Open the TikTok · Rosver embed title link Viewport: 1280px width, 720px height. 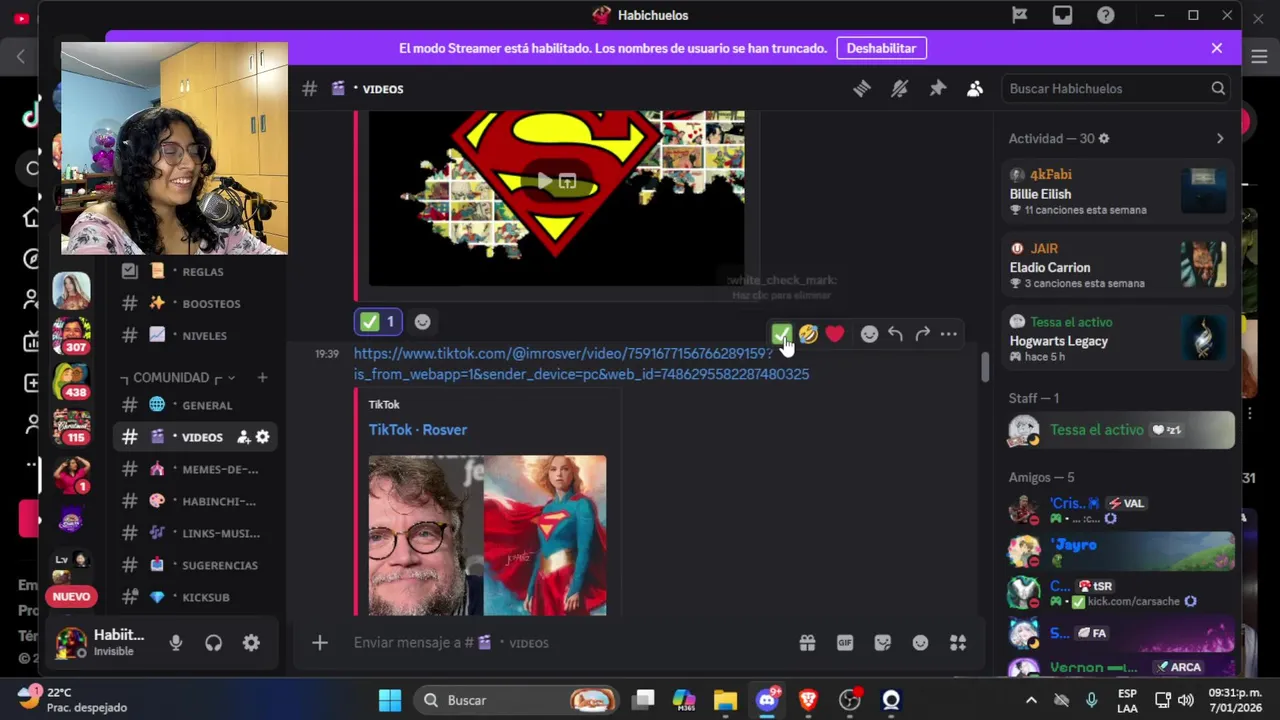418,429
